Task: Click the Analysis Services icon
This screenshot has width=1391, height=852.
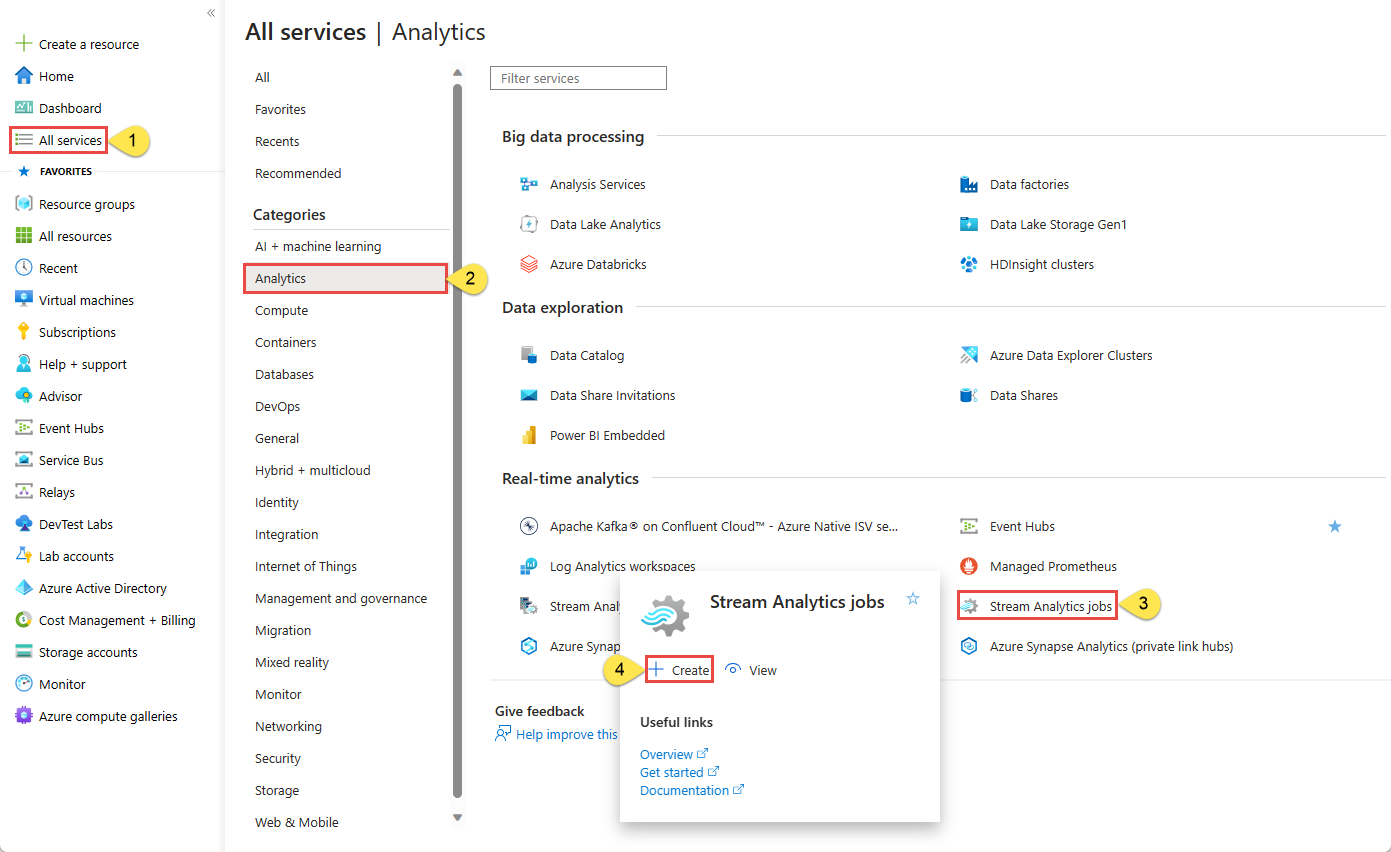Action: [x=530, y=184]
